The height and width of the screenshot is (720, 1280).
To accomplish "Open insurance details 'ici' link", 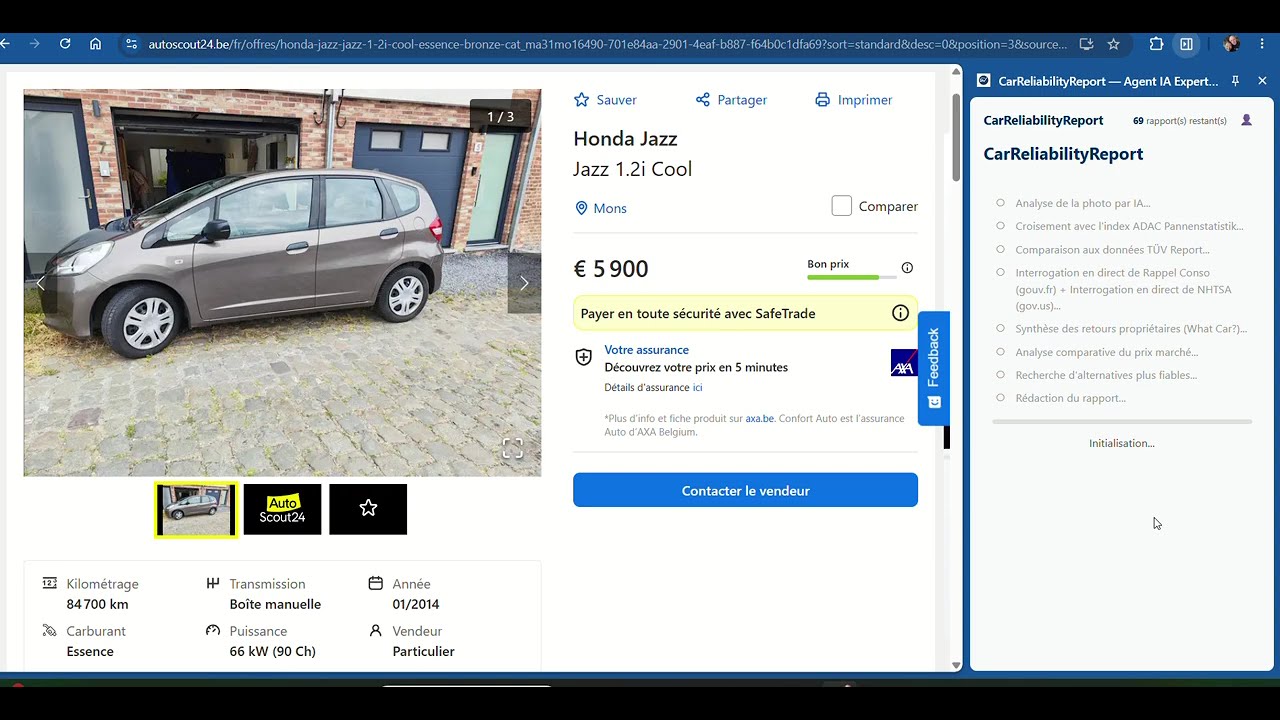I will pyautogui.click(x=697, y=388).
